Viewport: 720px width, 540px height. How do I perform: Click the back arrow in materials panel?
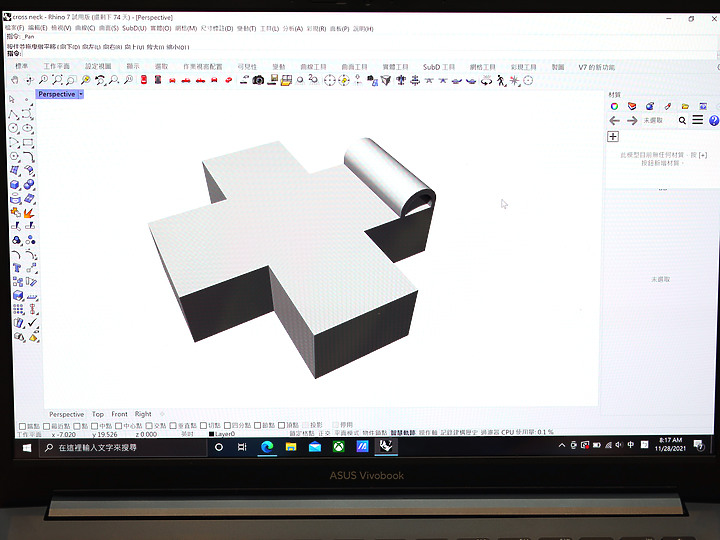click(x=614, y=120)
